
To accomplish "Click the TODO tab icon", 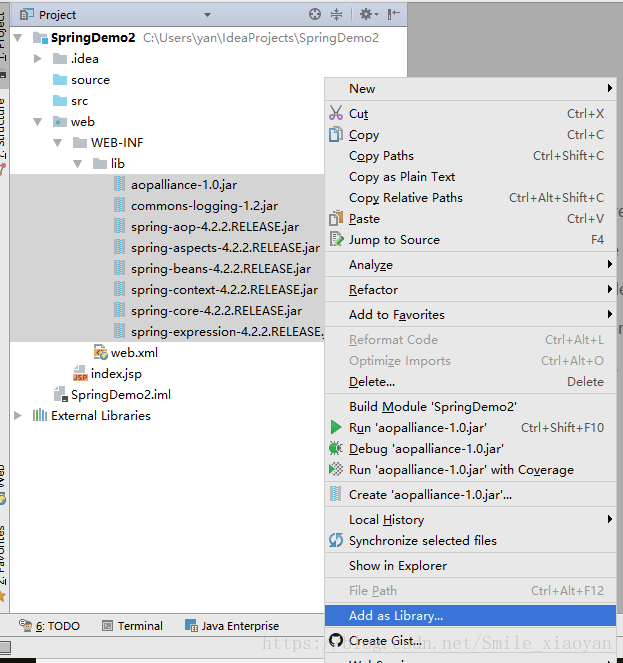I will [26, 625].
